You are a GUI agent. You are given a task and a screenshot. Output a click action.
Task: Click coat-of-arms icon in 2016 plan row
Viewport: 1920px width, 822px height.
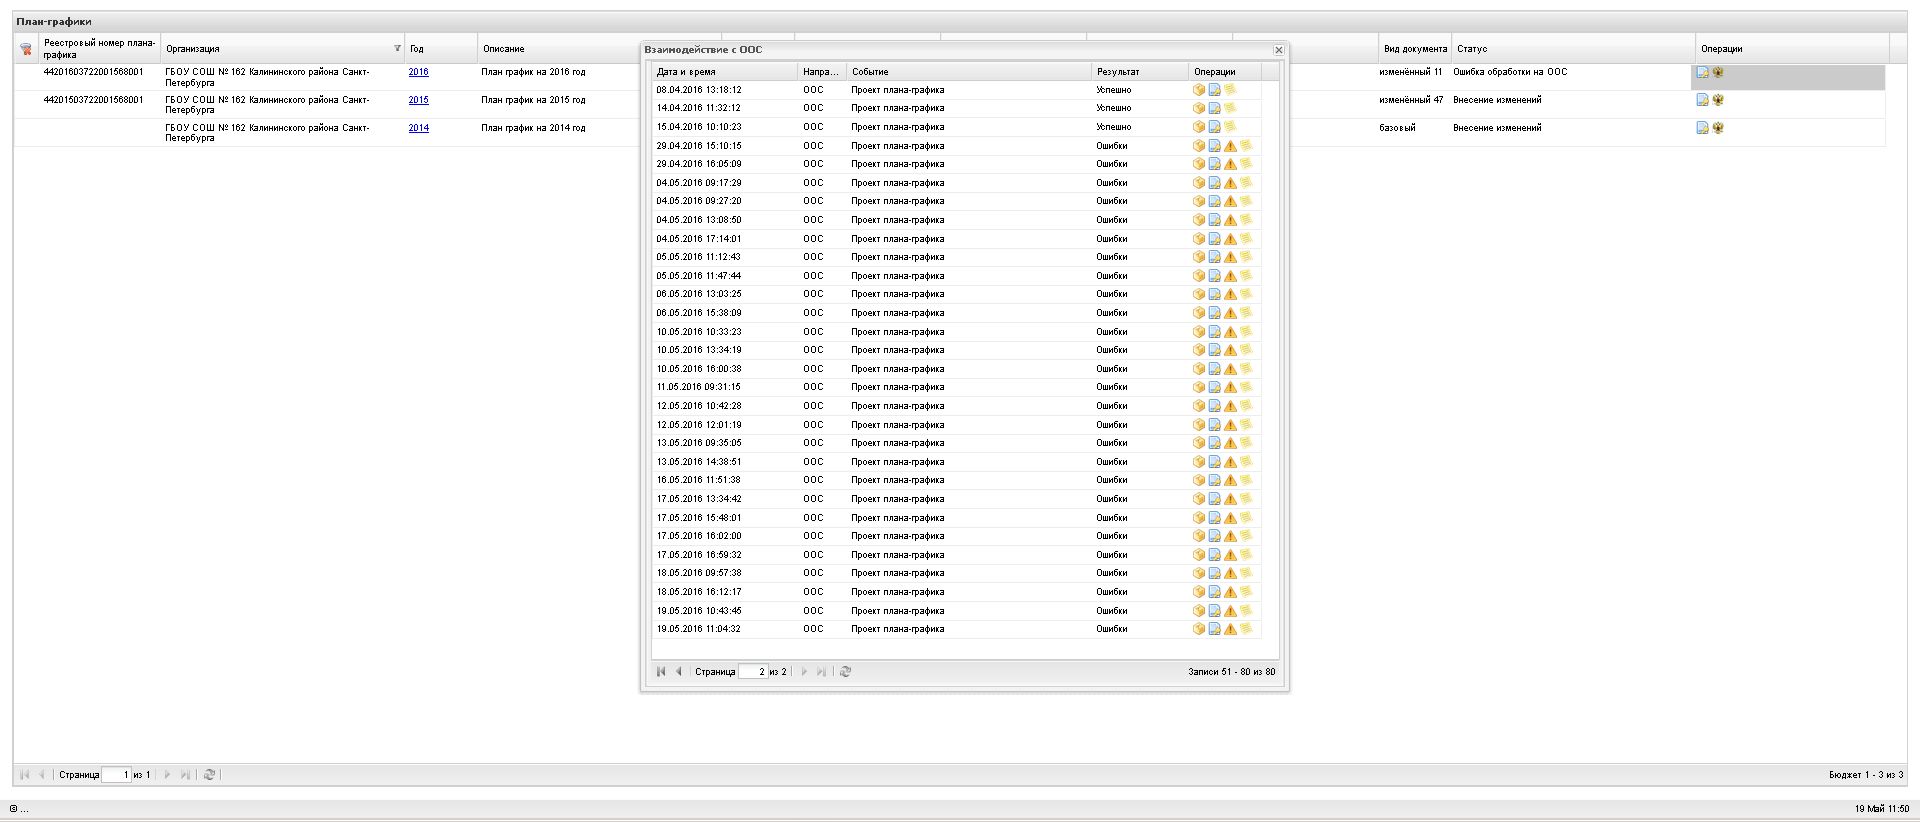(x=1718, y=72)
